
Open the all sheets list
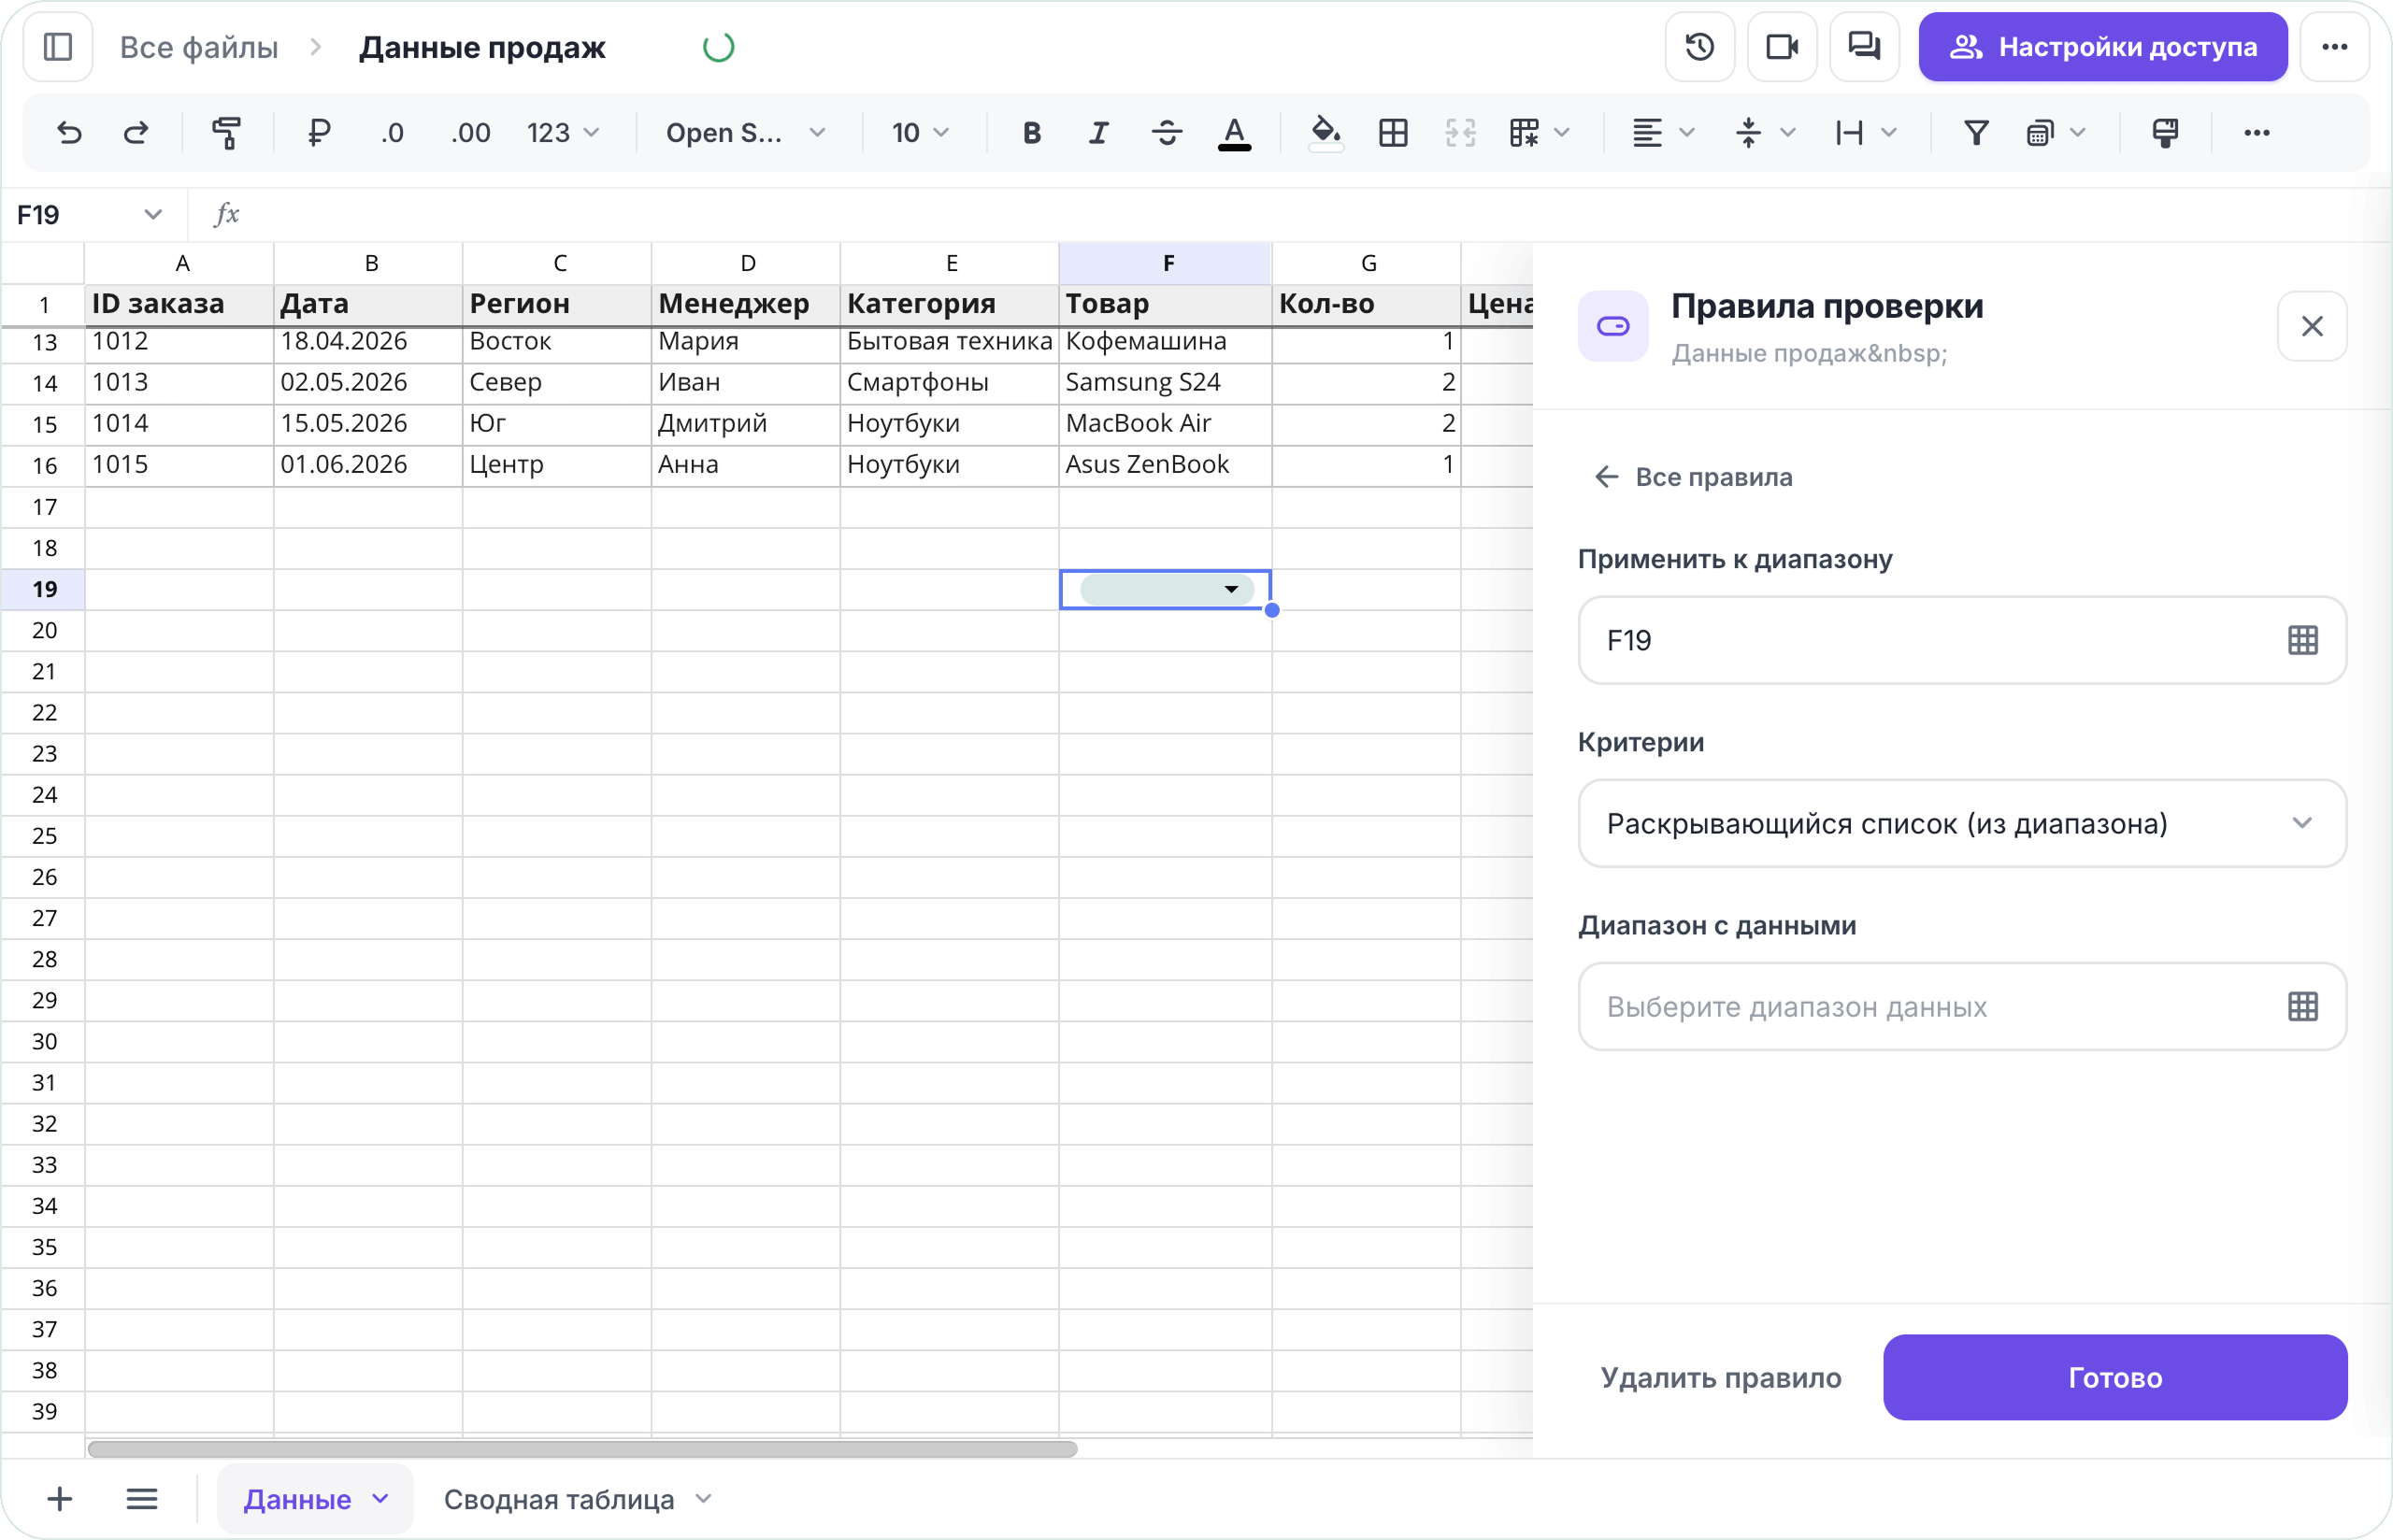click(142, 1499)
